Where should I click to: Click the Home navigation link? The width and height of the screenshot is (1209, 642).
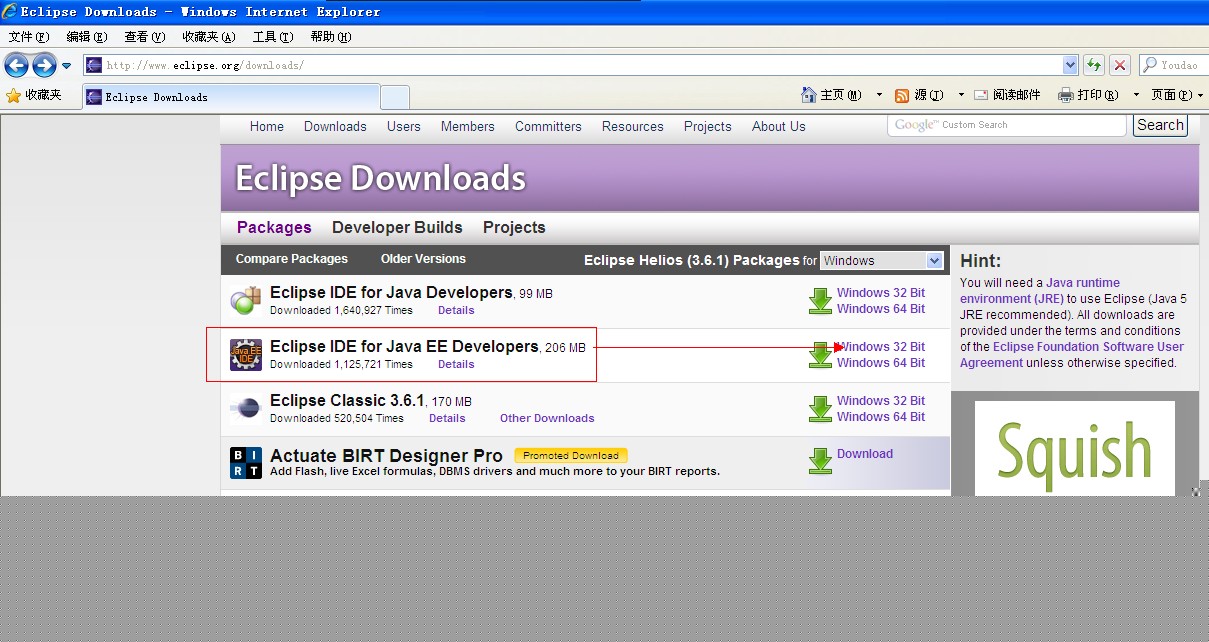[267, 126]
